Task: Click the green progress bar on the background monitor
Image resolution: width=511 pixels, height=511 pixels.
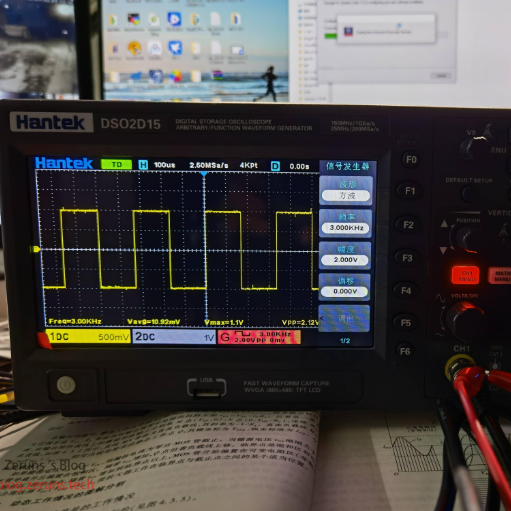Action: pyautogui.click(x=331, y=36)
